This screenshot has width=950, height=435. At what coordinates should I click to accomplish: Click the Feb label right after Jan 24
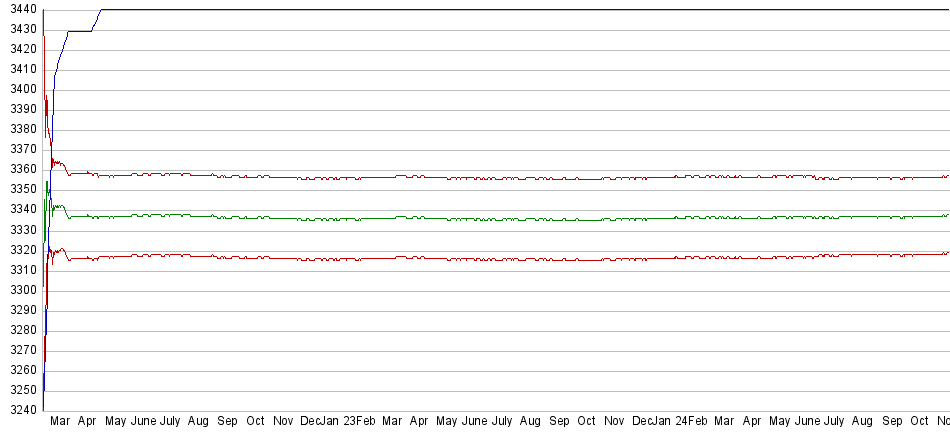click(x=697, y=422)
